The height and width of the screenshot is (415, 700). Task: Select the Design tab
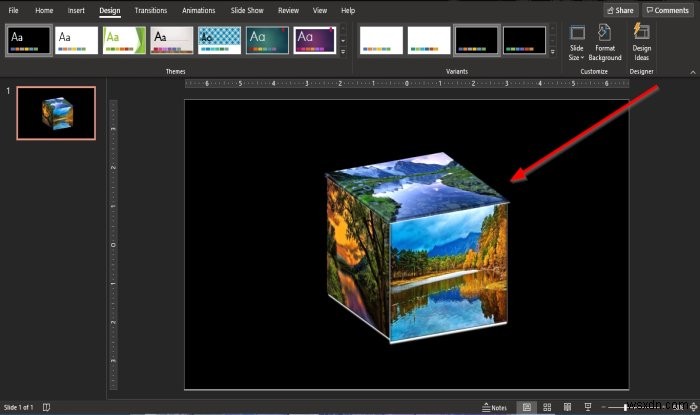(109, 10)
